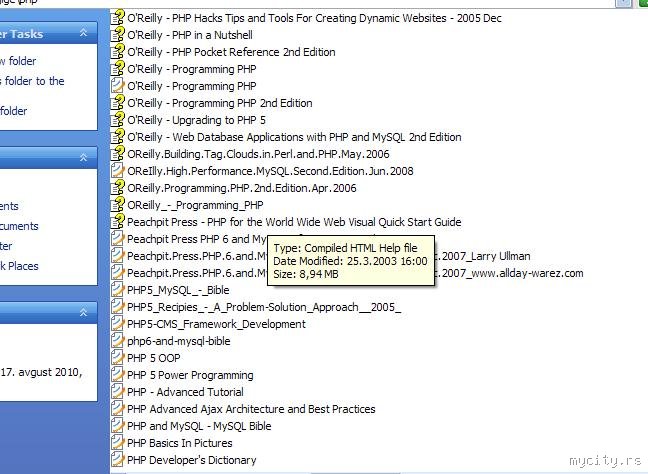Select 'OReilly.Building.Tag.Clouds.in.Perl.and.PHP.May.2006' name
The height and width of the screenshot is (474, 648).
(x=258, y=154)
